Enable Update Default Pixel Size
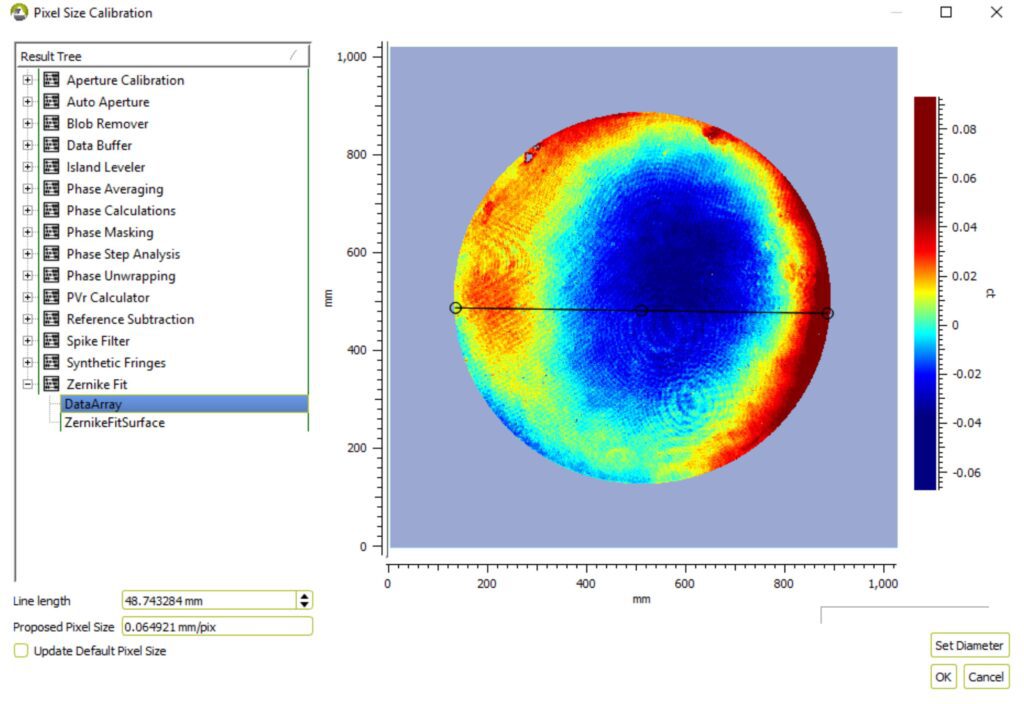Image resolution: width=1024 pixels, height=704 pixels. [x=20, y=651]
